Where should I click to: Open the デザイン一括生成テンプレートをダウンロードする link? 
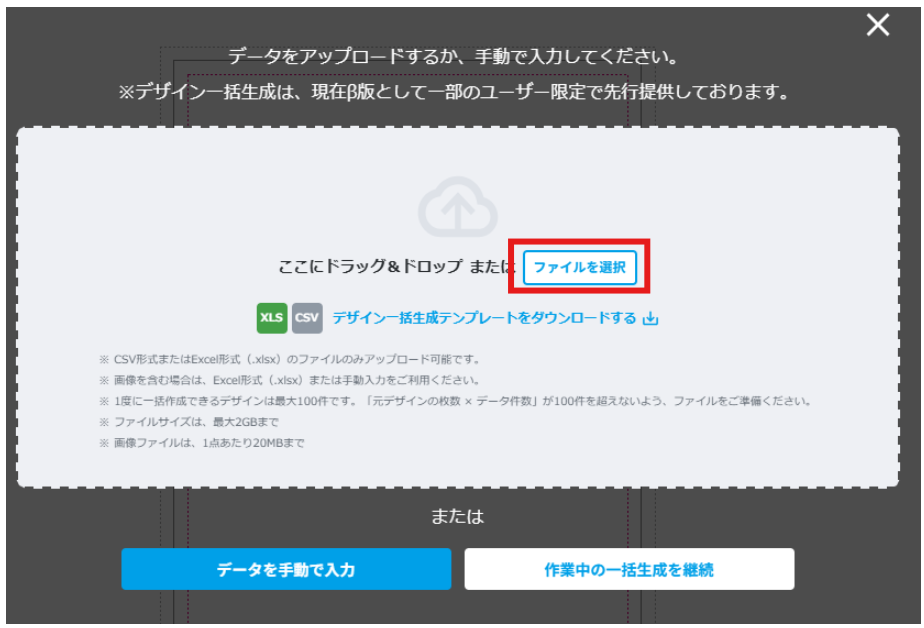coord(484,319)
